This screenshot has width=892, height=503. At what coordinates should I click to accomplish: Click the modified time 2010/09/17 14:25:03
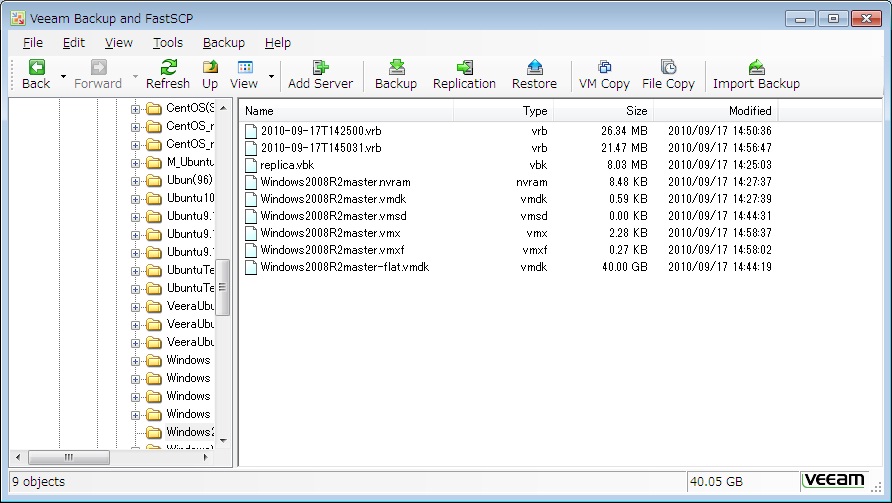tap(720, 165)
